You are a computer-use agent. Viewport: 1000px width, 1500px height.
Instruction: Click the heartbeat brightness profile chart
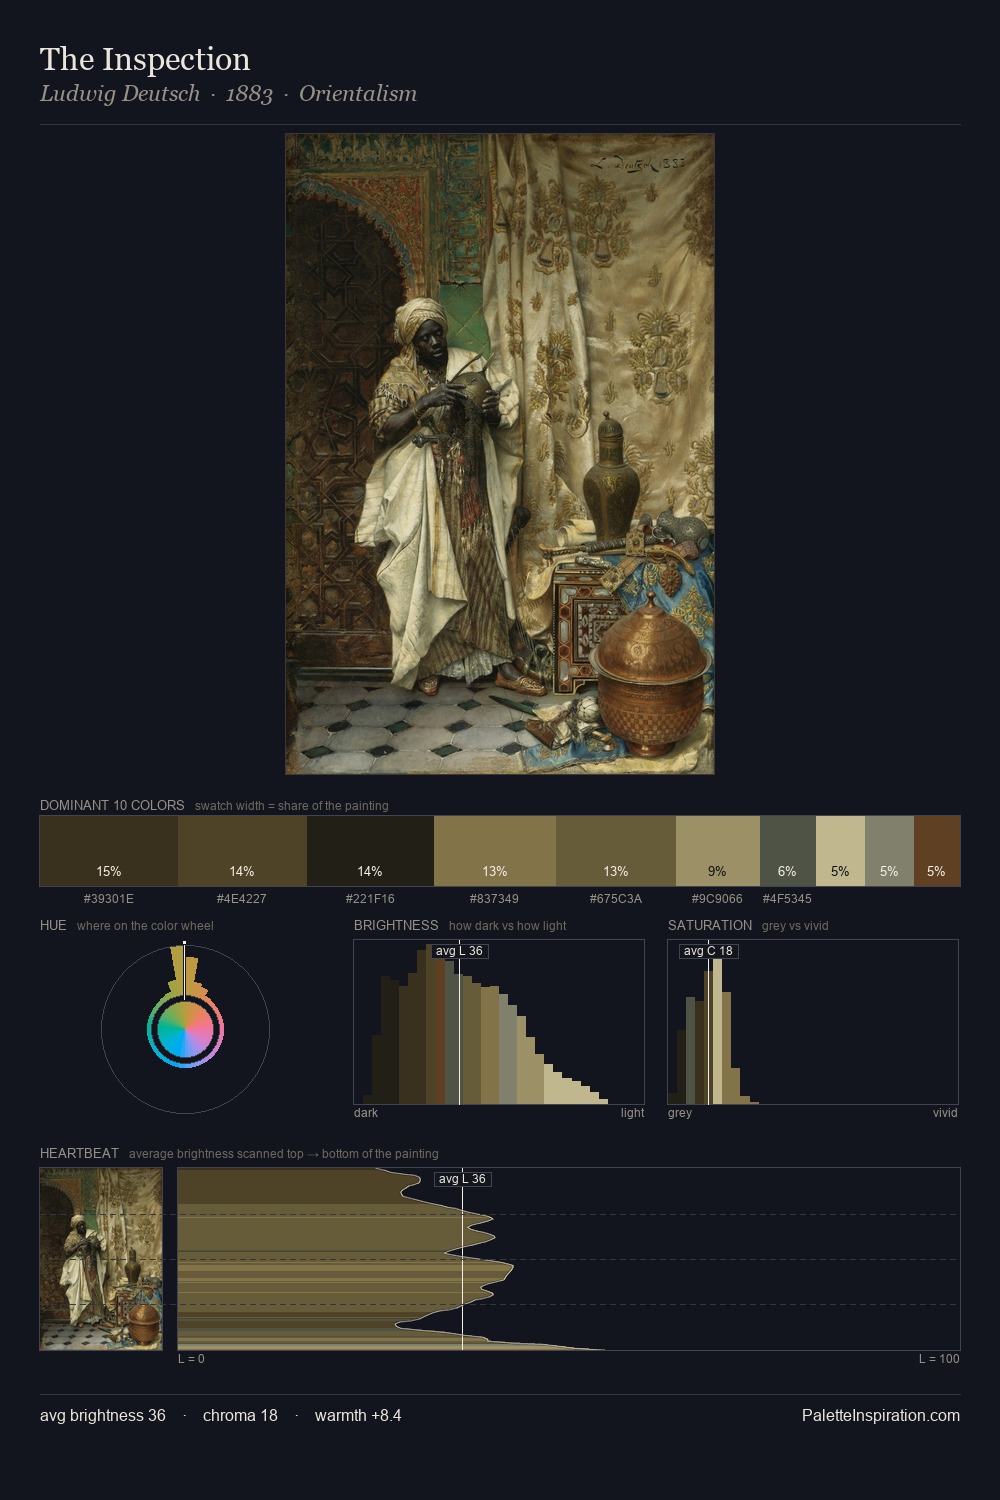point(569,1259)
